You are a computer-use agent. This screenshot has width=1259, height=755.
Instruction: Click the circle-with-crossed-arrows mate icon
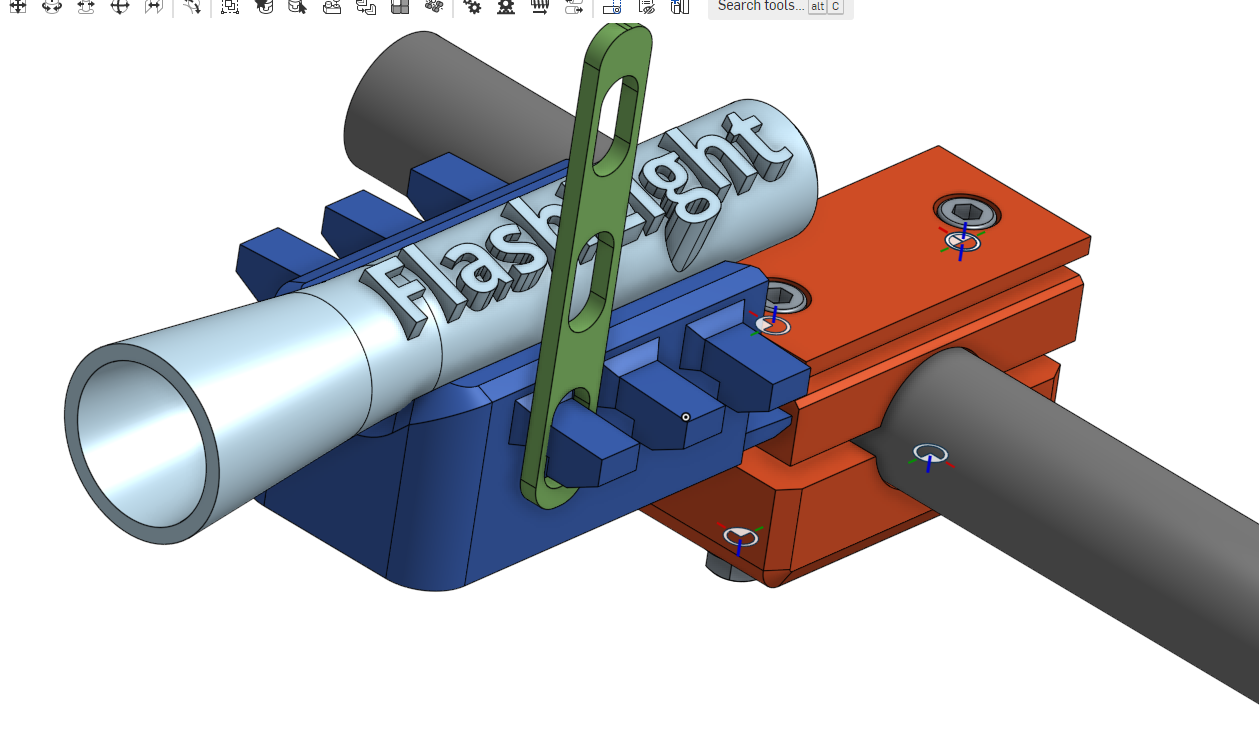pyautogui.click(x=119, y=6)
